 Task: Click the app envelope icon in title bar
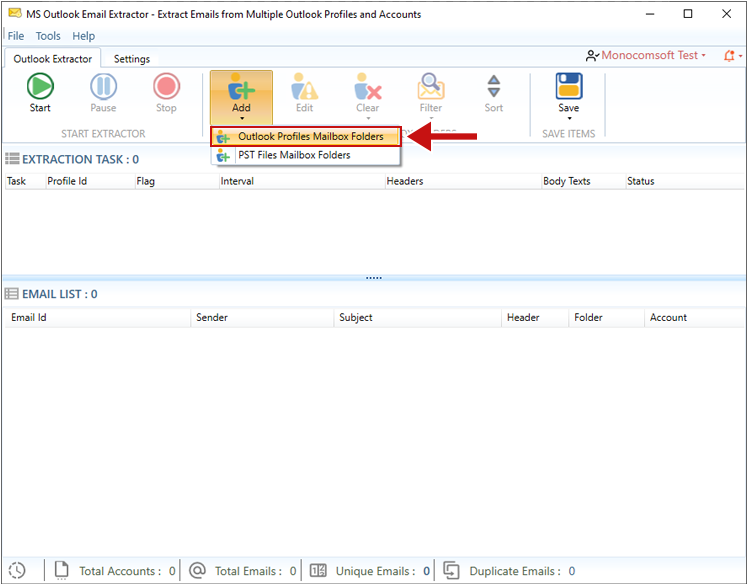coord(15,13)
